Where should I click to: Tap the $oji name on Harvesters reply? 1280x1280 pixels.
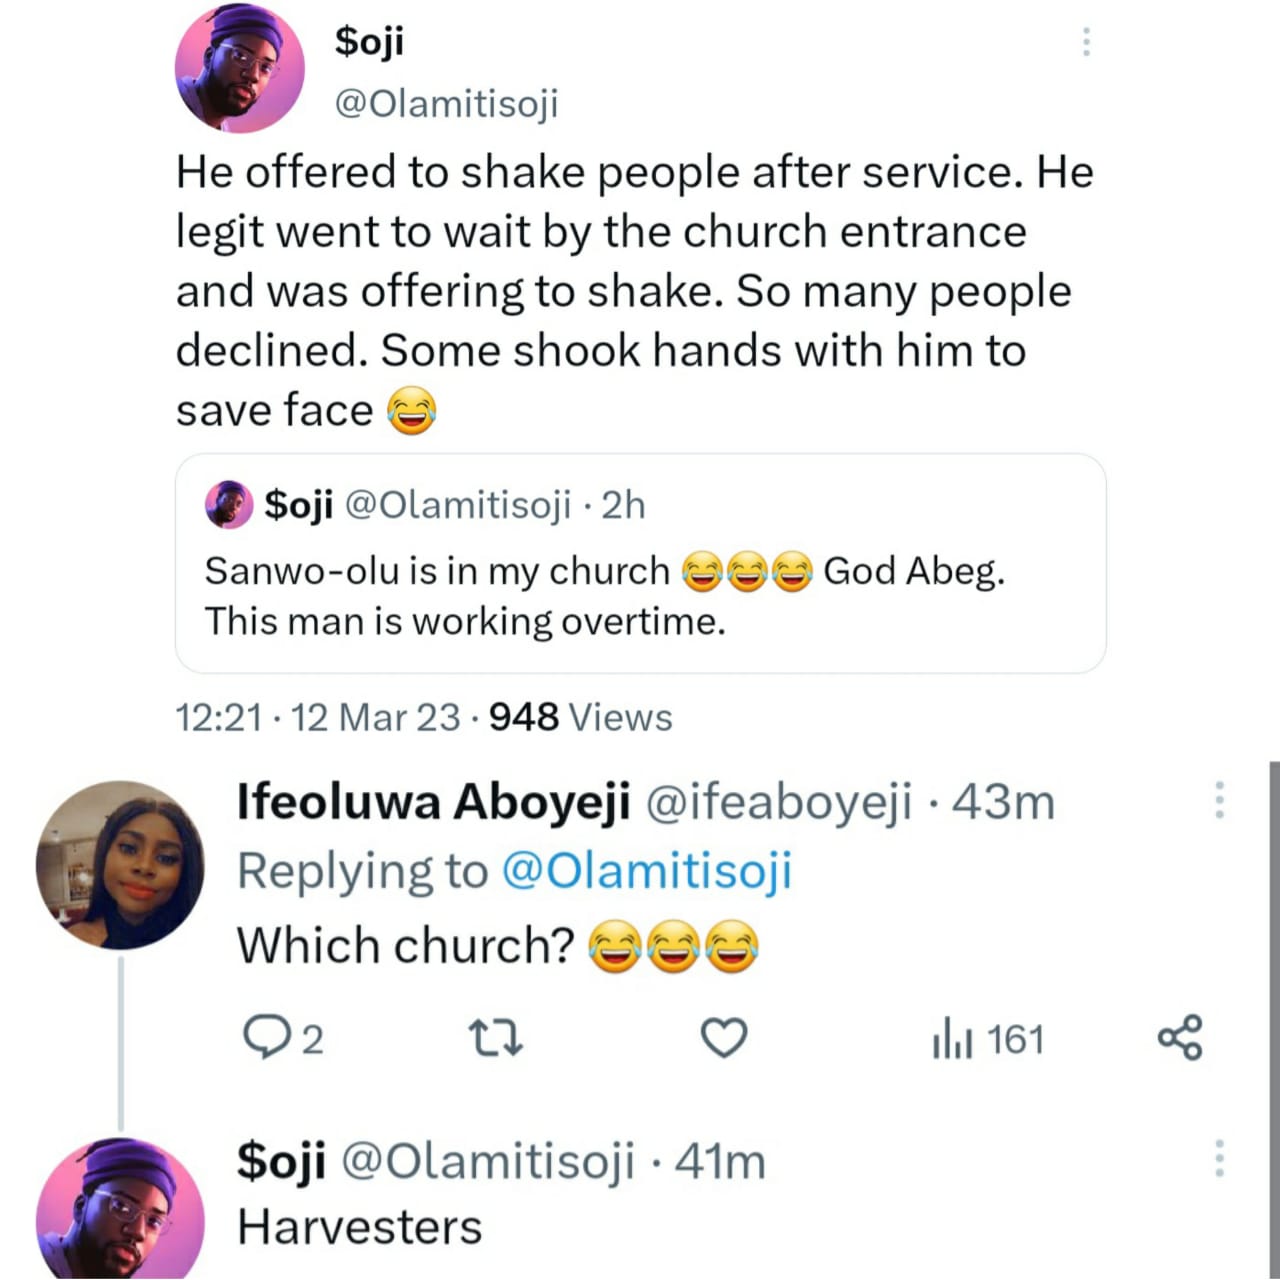point(281,1161)
